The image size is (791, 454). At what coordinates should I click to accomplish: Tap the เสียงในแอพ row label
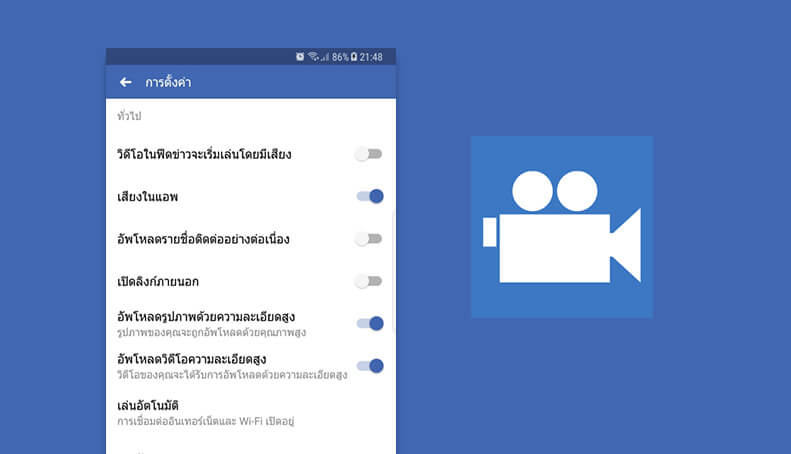tap(147, 197)
